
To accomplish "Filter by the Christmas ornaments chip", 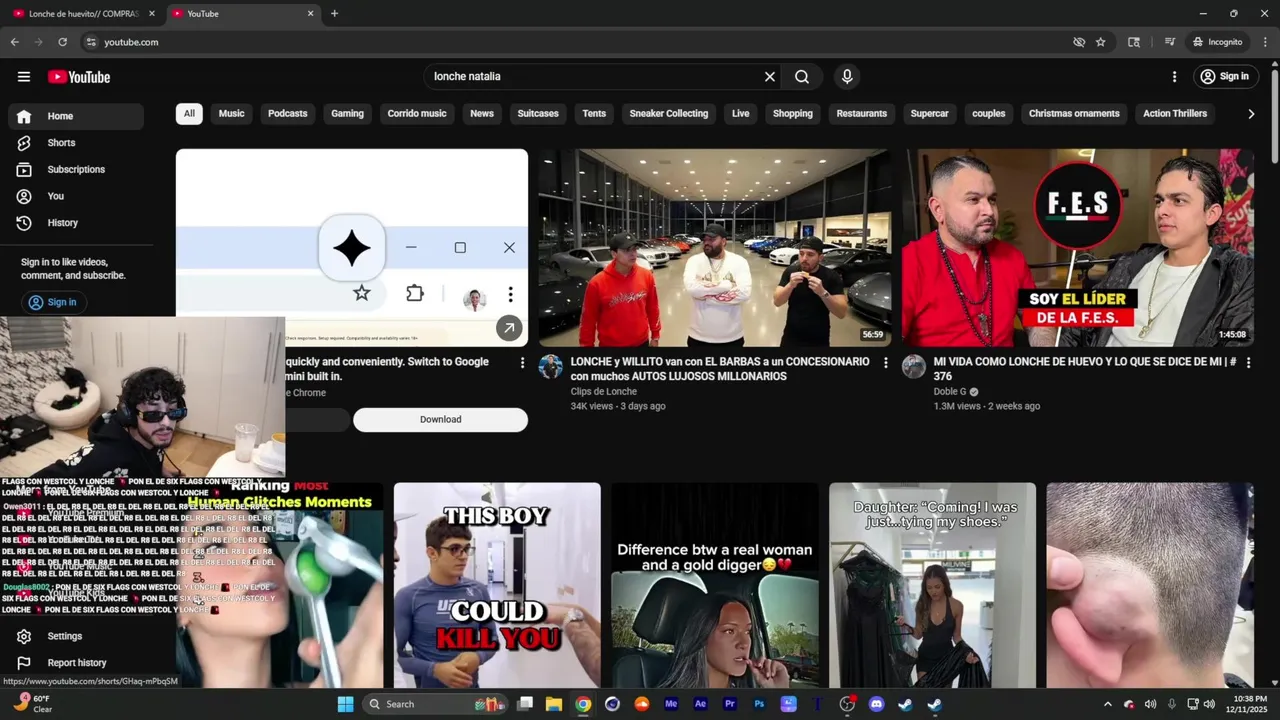I will [x=1074, y=113].
